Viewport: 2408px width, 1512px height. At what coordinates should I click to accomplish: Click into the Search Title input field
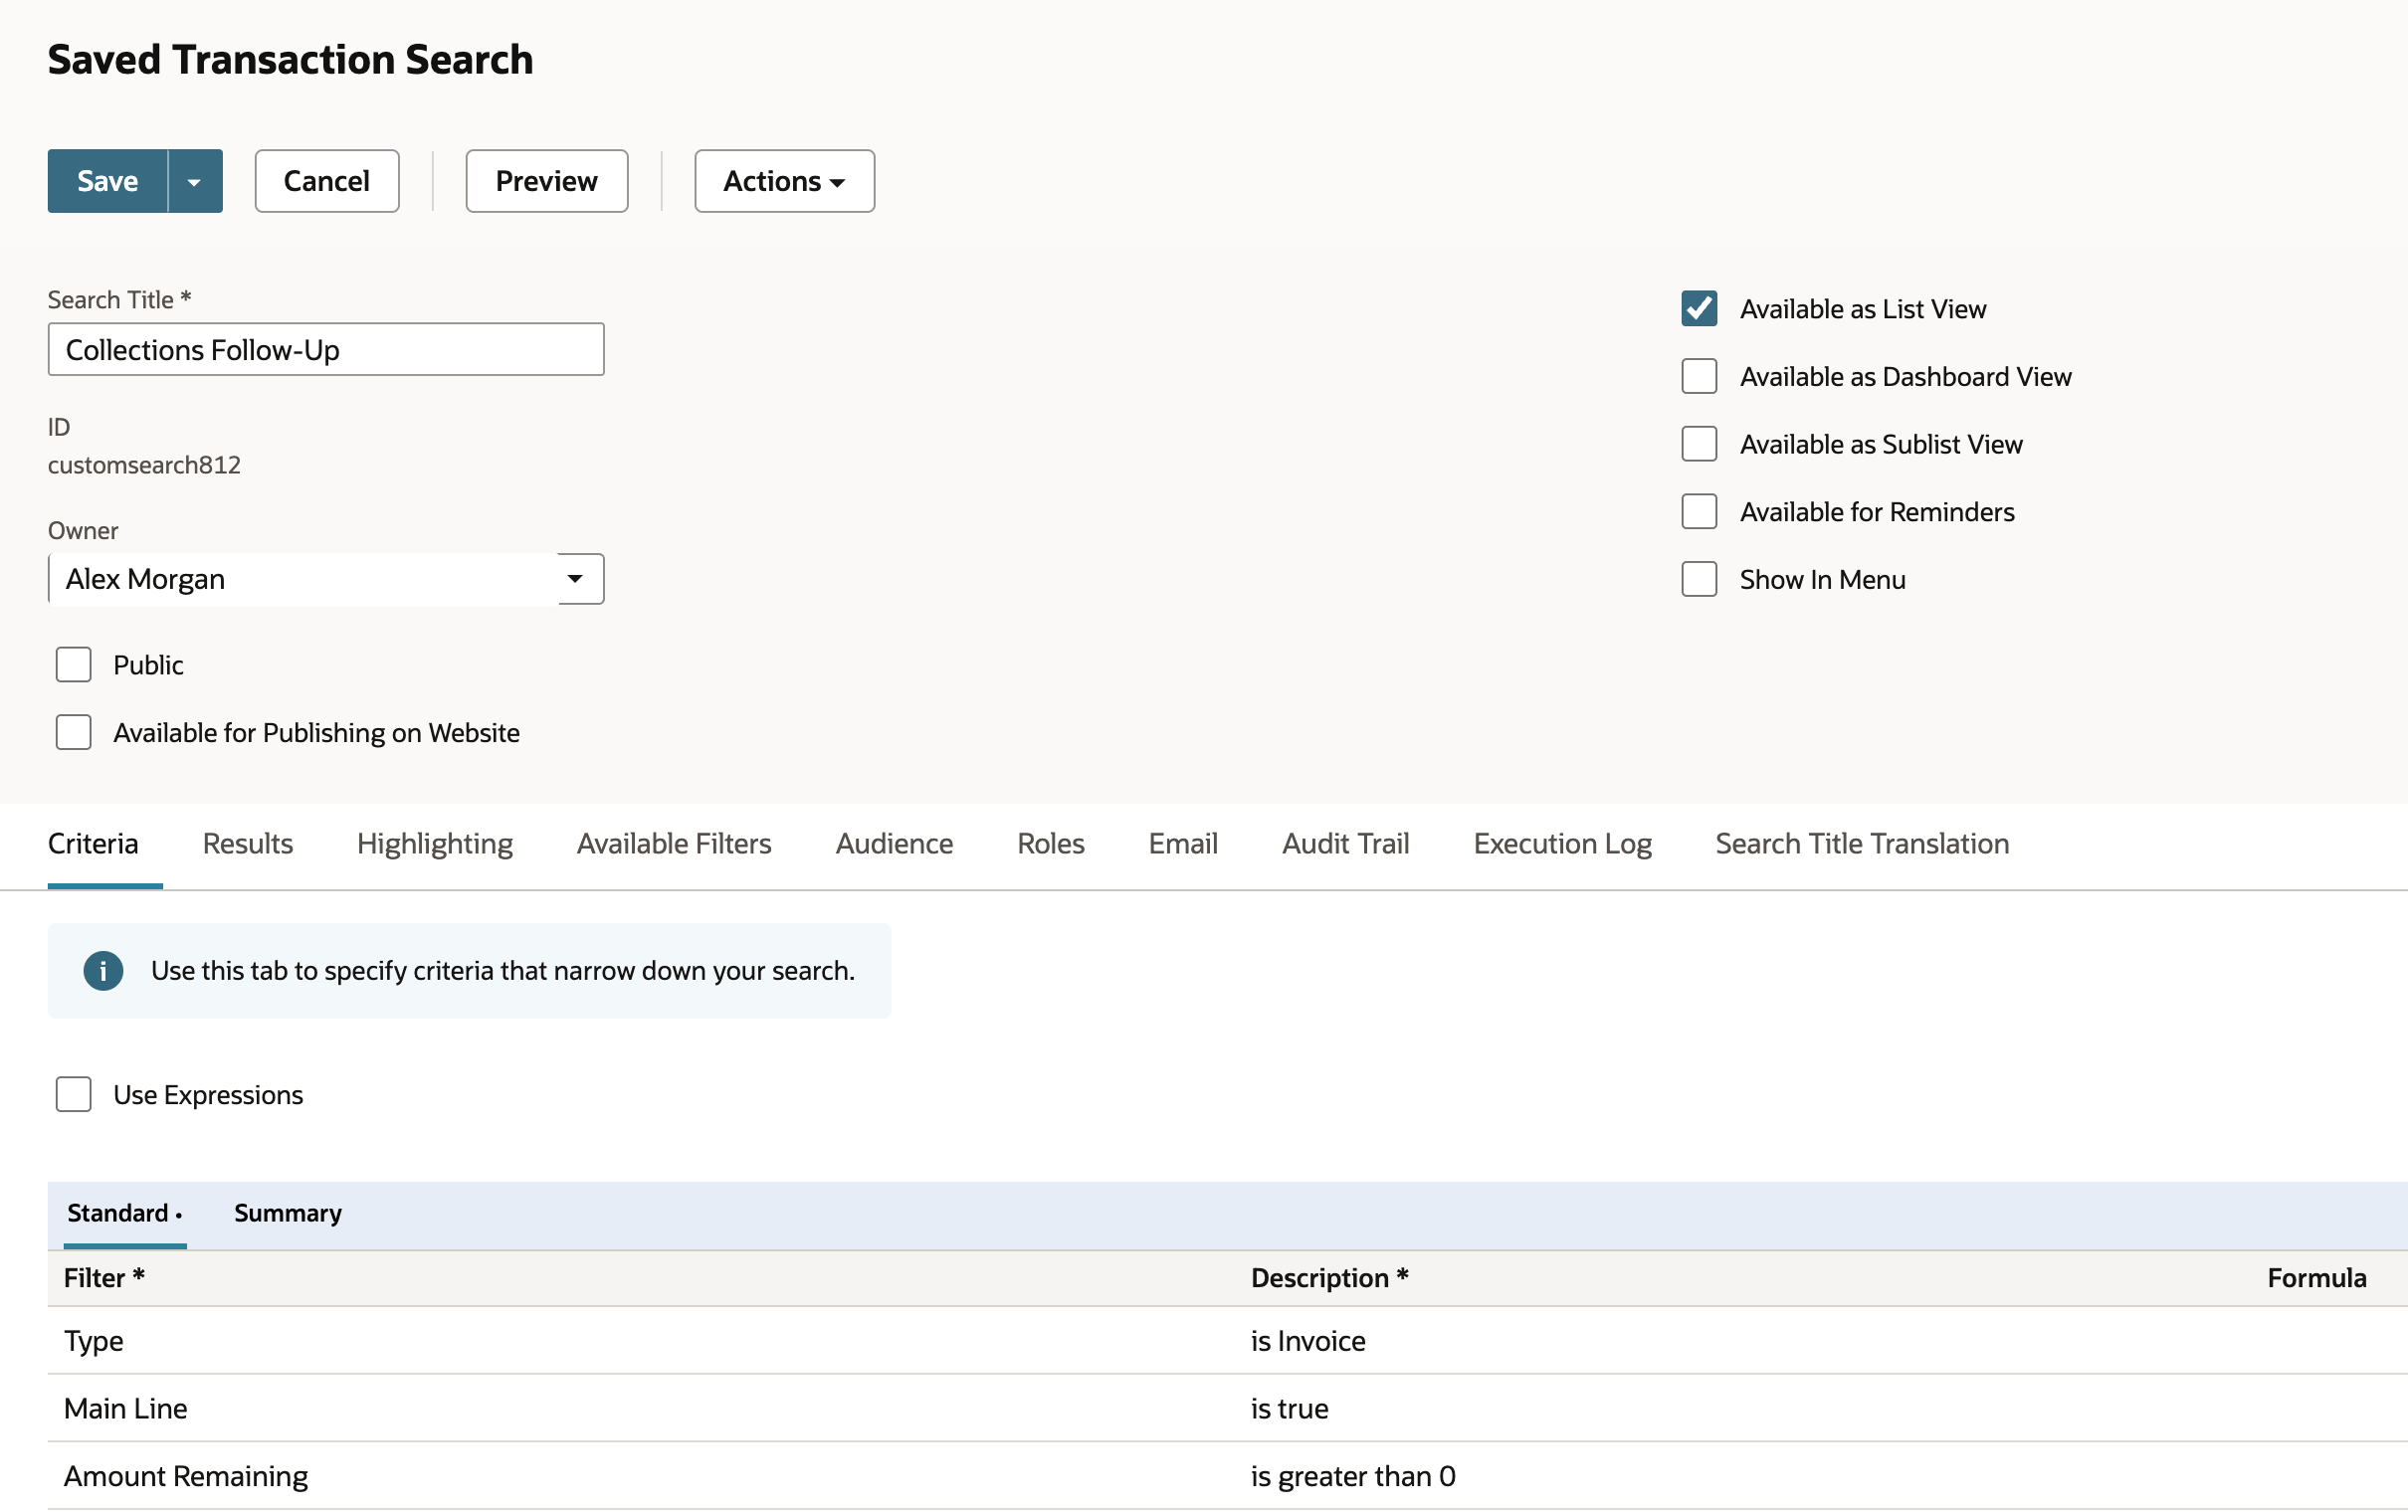[326, 349]
